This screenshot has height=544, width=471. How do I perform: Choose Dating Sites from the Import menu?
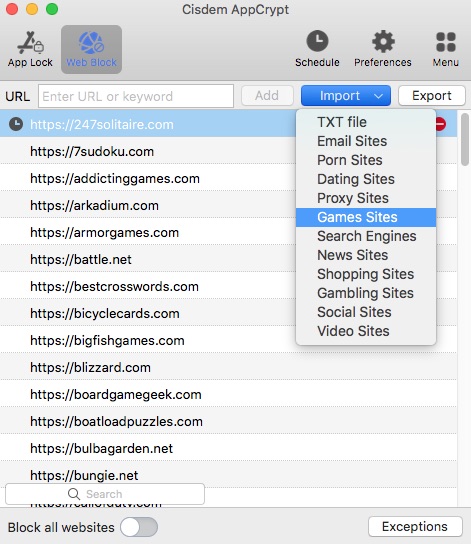click(366, 179)
